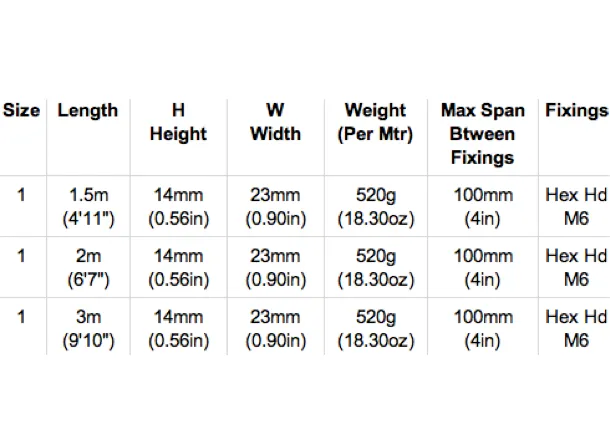Select the 1.5m (4'11") length cell
This screenshot has width=610, height=442.
[x=89, y=207]
